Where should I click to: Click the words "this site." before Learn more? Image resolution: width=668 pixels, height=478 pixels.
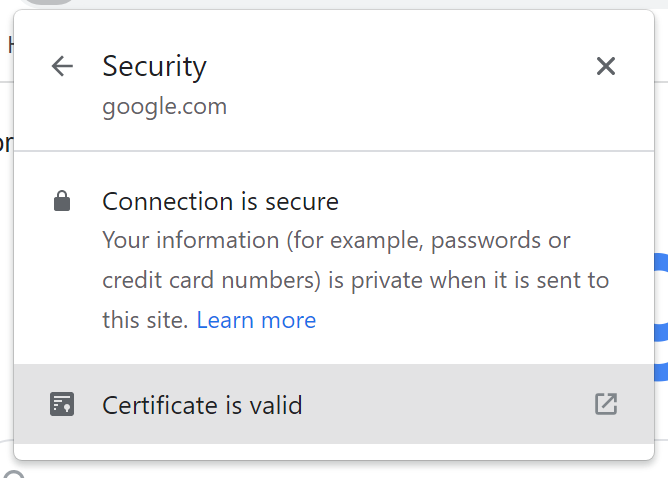click(x=145, y=320)
